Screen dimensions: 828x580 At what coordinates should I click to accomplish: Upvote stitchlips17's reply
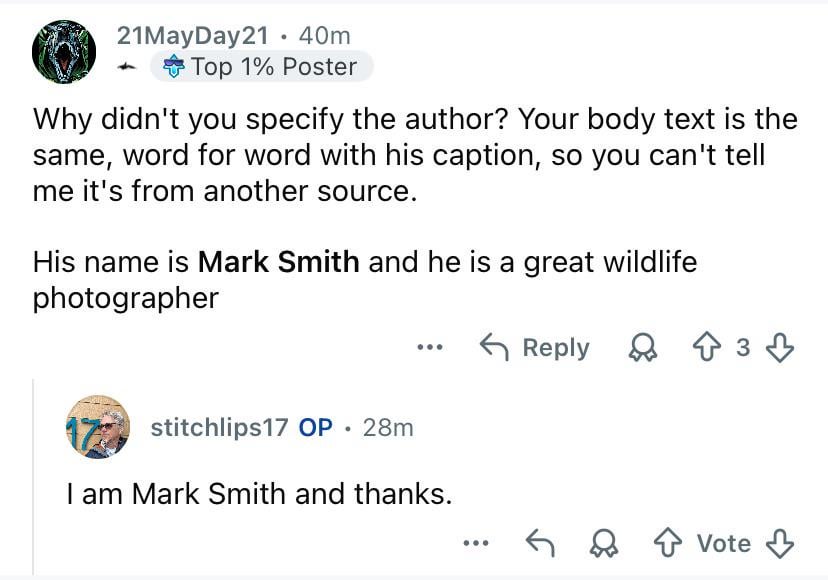point(668,543)
